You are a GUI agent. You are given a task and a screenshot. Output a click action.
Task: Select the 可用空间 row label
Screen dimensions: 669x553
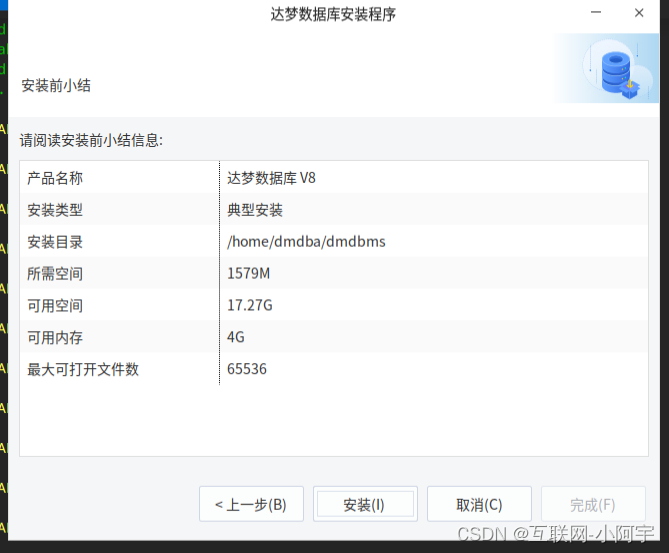click(x=55, y=306)
